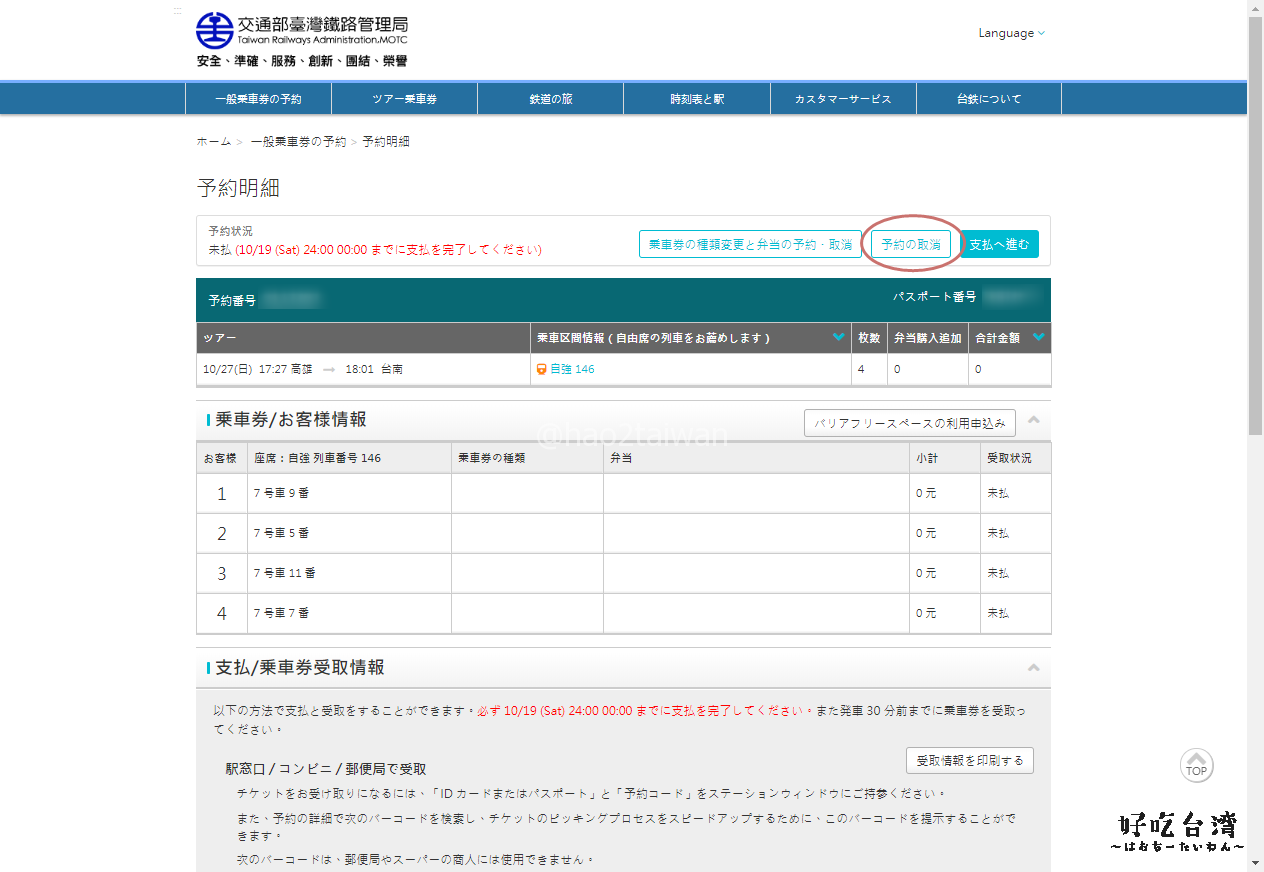Click the TOP scroll-to-top icon
The image size is (1264, 872).
[1196, 766]
